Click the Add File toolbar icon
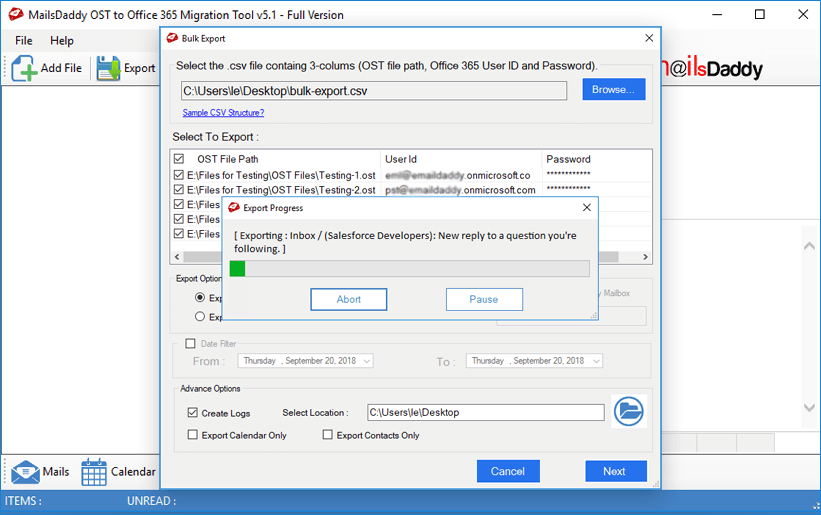Image resolution: width=821 pixels, height=515 pixels. 25,69
